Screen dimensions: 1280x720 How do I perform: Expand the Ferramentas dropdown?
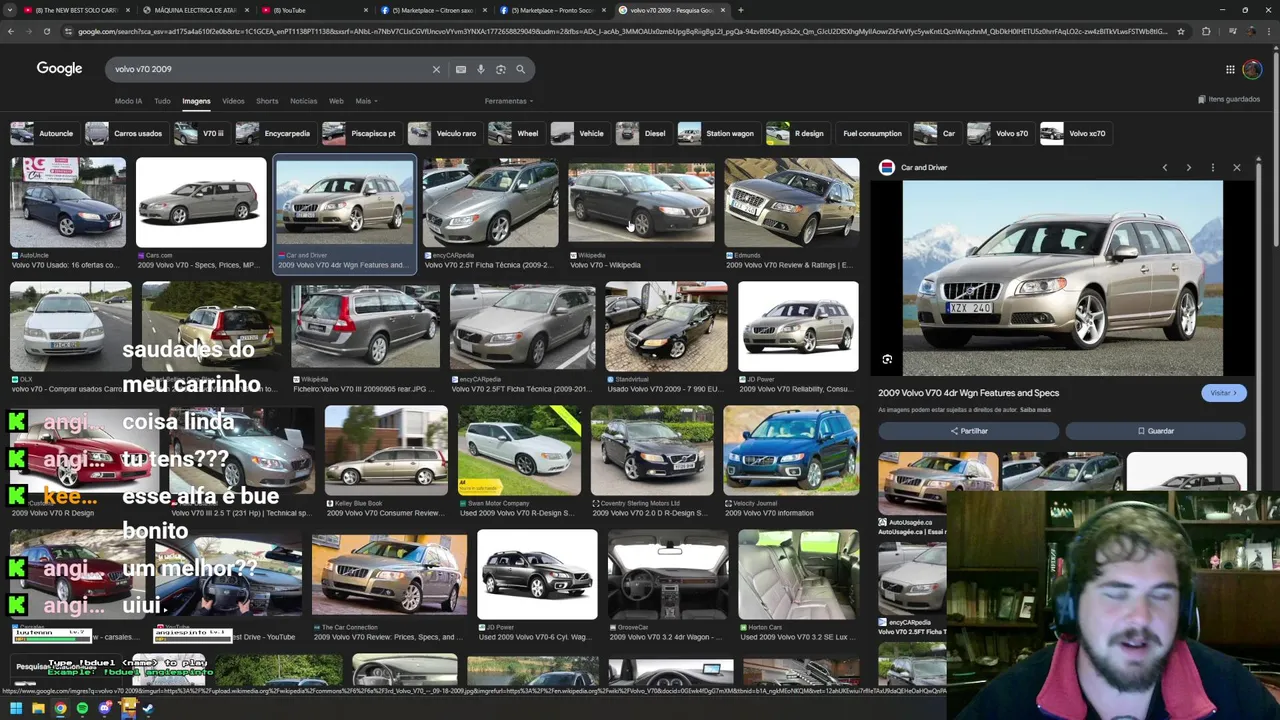[x=509, y=101]
